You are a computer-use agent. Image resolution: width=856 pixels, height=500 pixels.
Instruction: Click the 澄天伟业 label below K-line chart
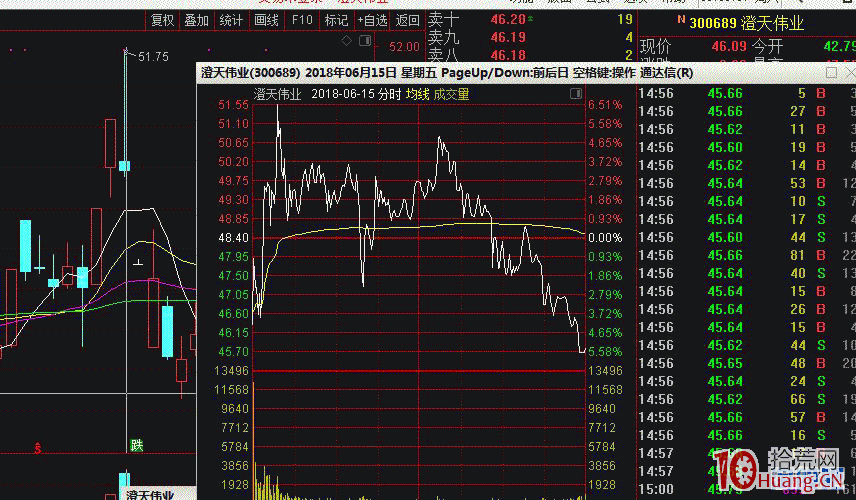(150, 495)
